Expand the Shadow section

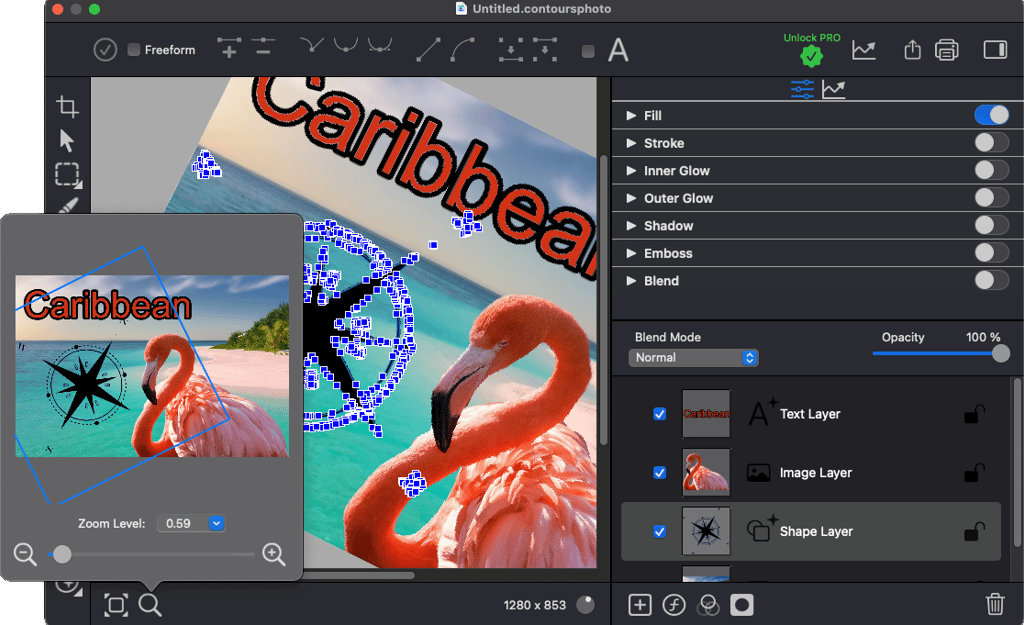(631, 225)
